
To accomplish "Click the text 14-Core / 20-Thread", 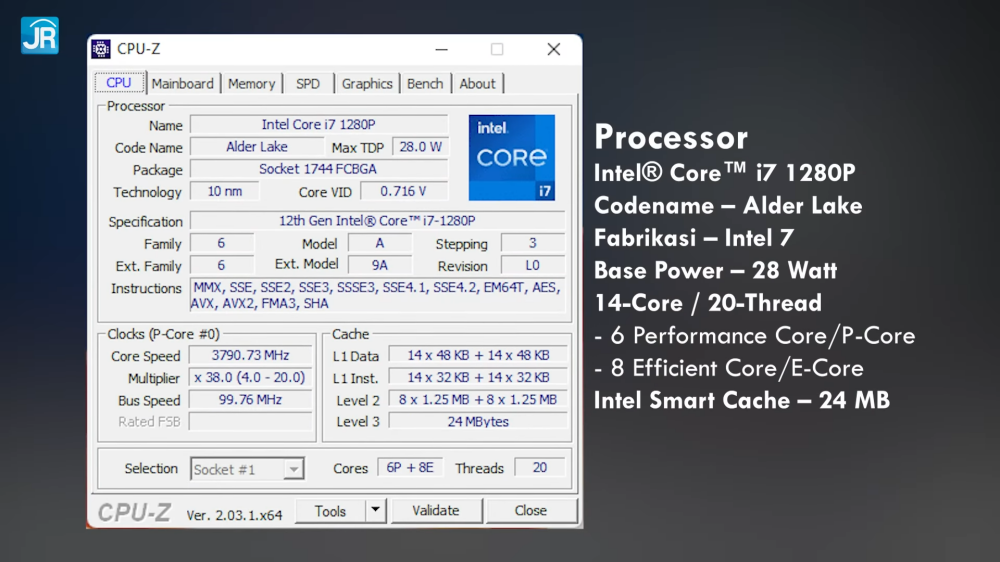I will pyautogui.click(x=708, y=303).
